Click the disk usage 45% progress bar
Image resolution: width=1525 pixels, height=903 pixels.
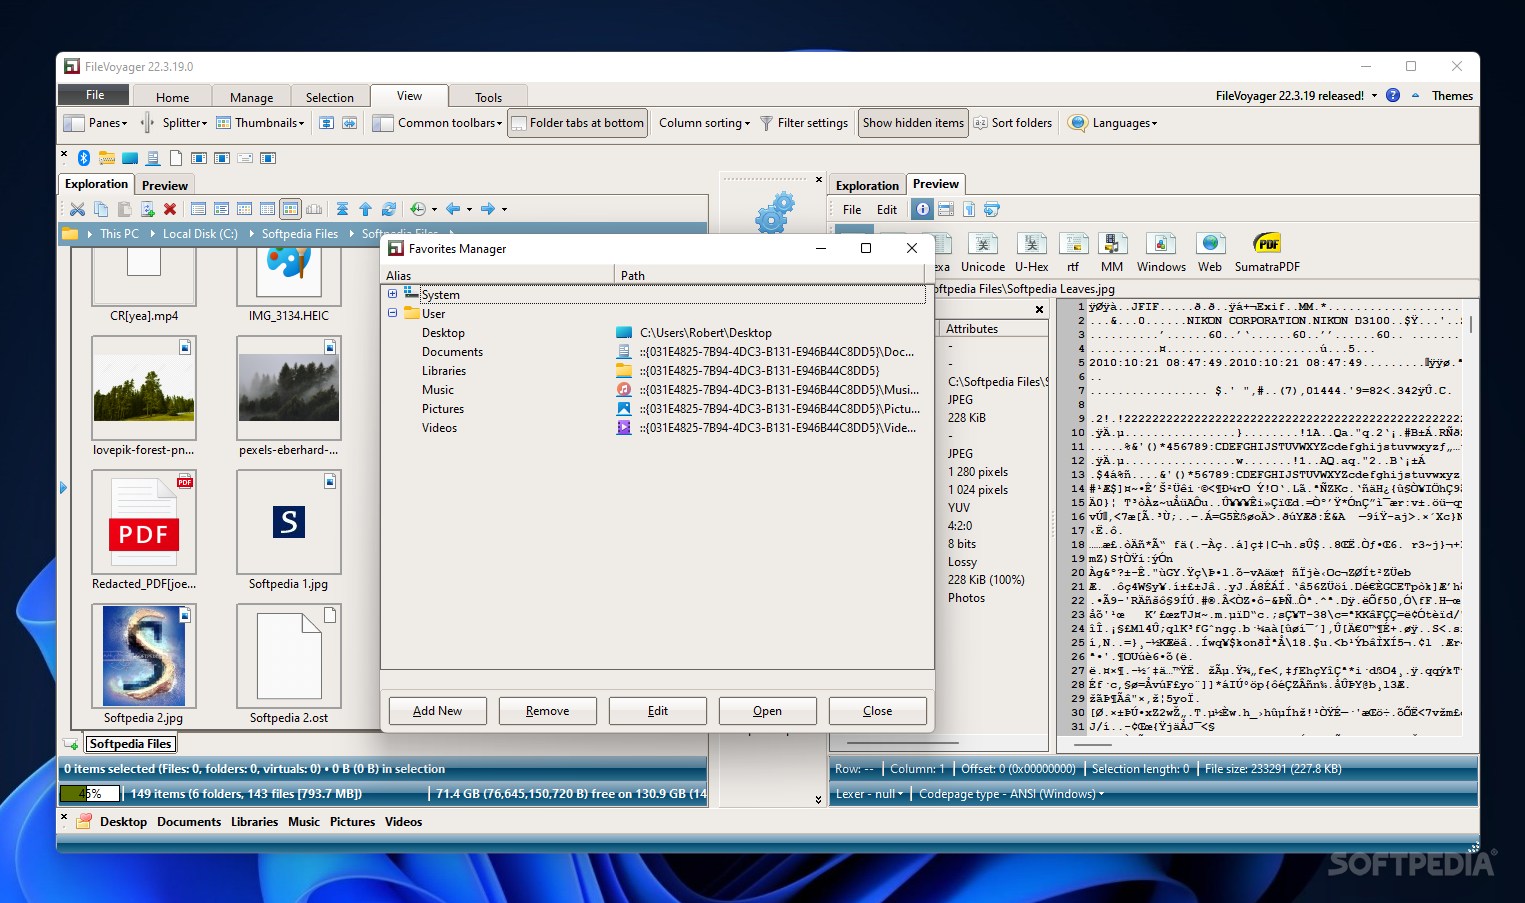tap(90, 794)
